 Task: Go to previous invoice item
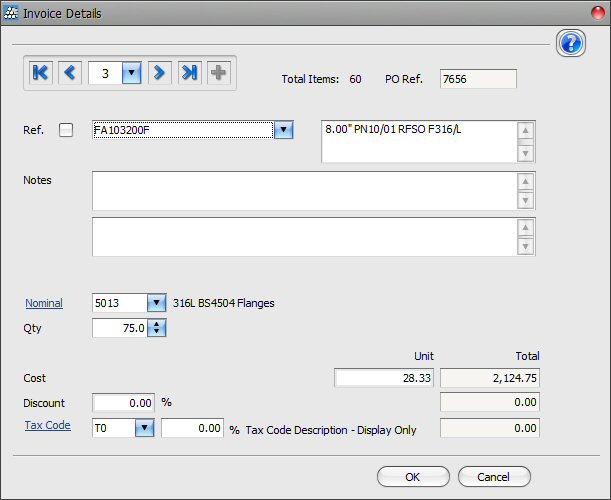point(70,73)
